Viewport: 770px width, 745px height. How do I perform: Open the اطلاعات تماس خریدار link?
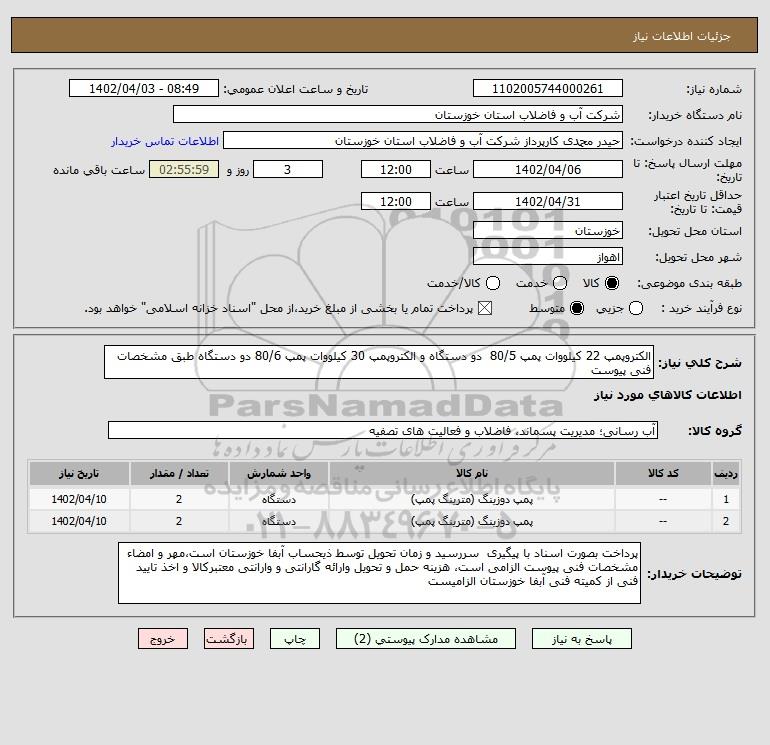point(165,141)
